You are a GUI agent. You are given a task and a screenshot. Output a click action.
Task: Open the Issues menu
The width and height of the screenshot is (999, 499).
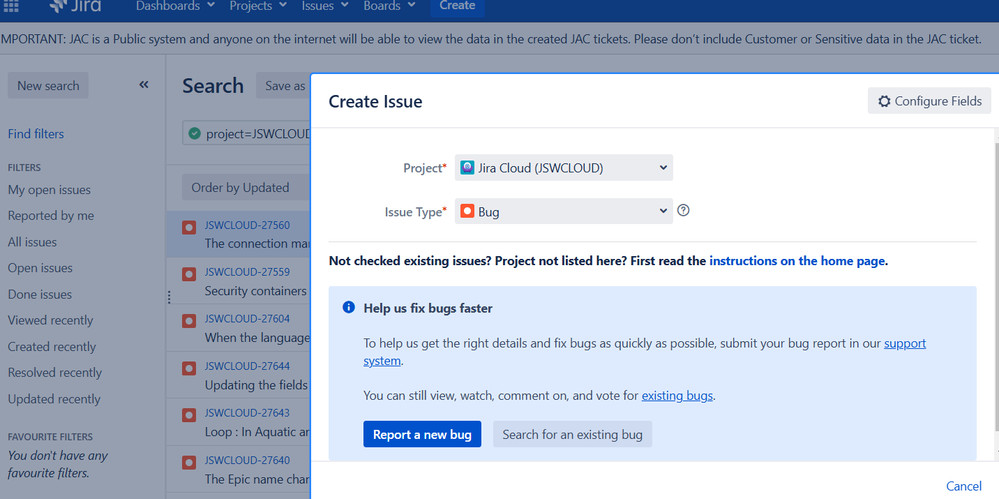[325, 6]
